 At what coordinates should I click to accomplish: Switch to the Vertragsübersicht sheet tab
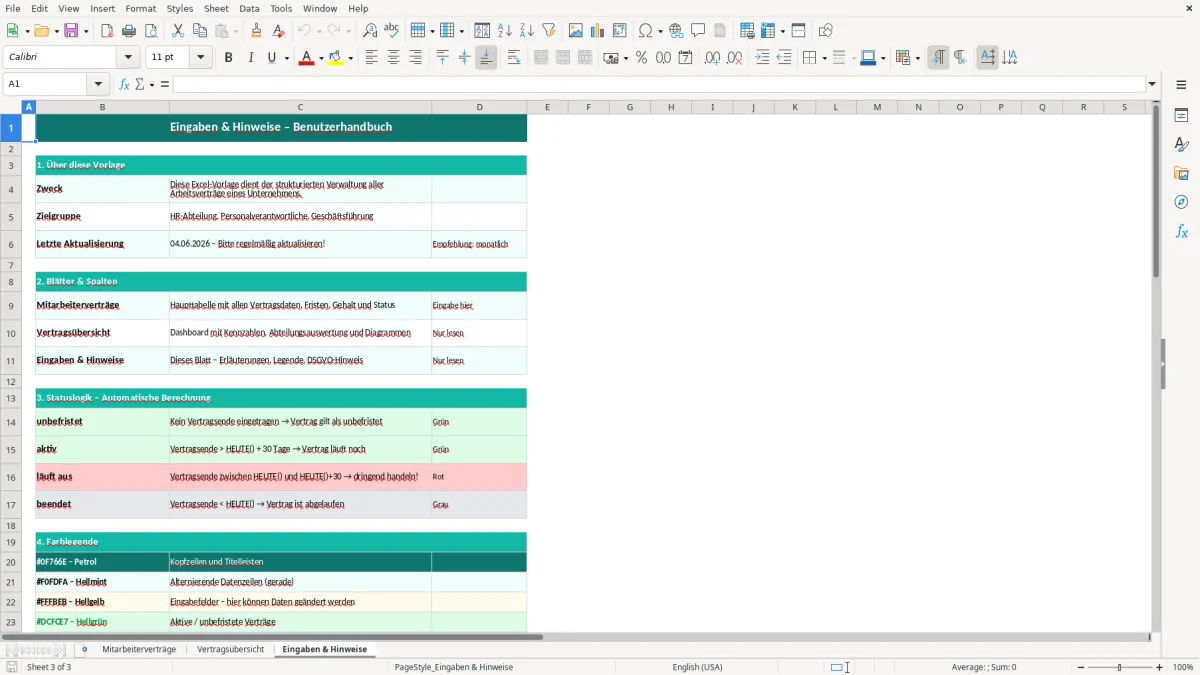click(231, 649)
